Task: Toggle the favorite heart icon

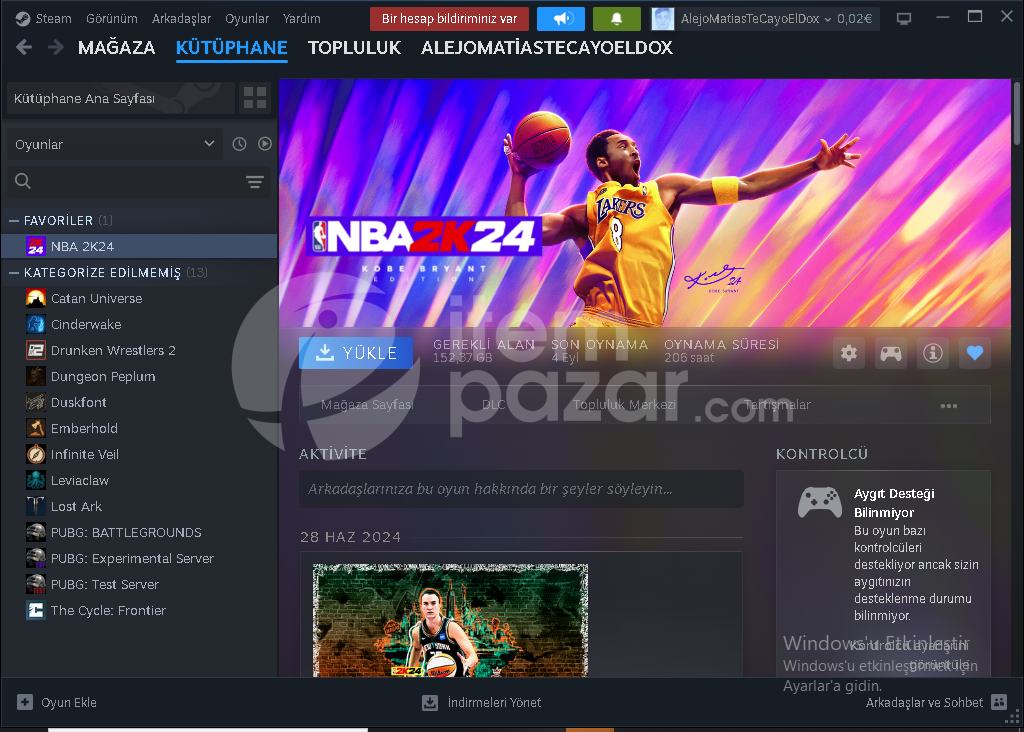Action: tap(975, 353)
